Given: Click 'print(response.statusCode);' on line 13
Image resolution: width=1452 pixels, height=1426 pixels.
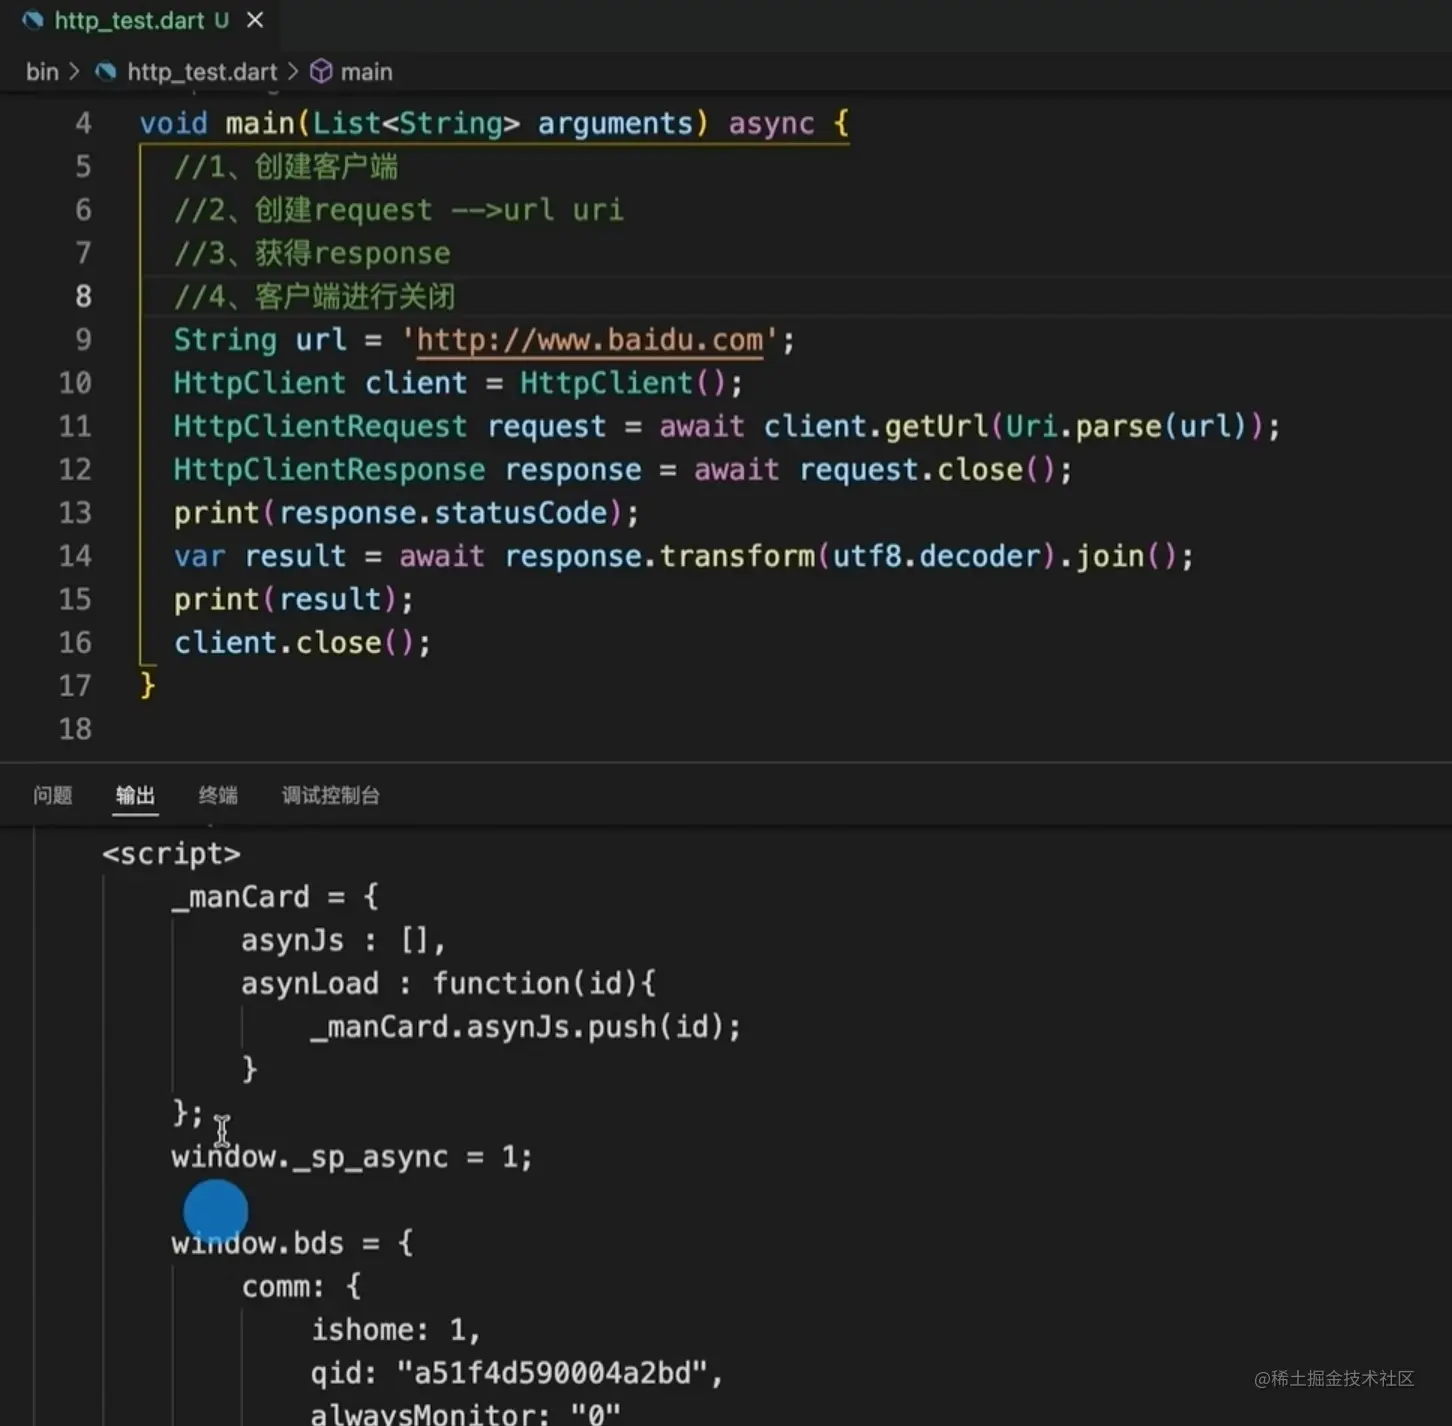Looking at the screenshot, I should coord(406,513).
